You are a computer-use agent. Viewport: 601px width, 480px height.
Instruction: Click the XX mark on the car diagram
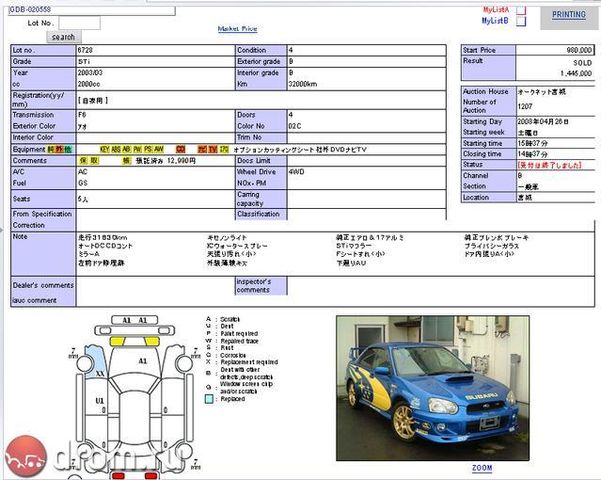[100, 373]
